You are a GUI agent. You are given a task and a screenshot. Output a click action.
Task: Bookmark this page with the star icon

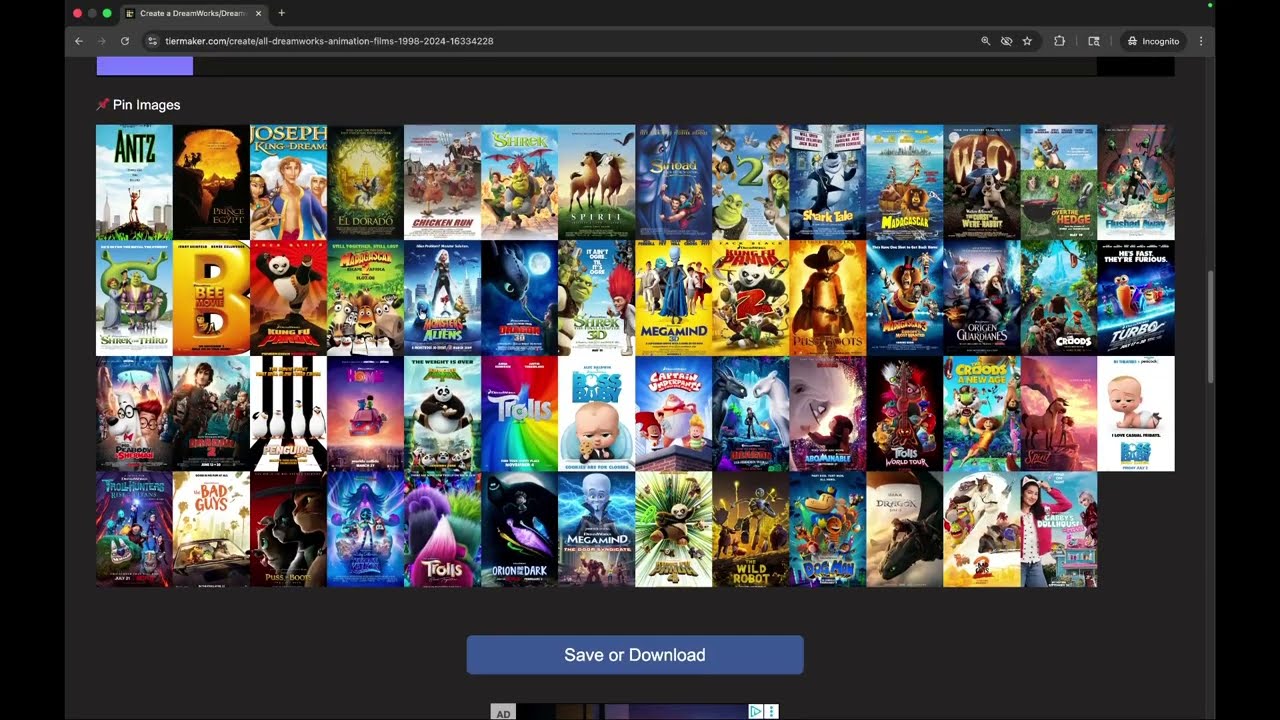(x=1027, y=41)
